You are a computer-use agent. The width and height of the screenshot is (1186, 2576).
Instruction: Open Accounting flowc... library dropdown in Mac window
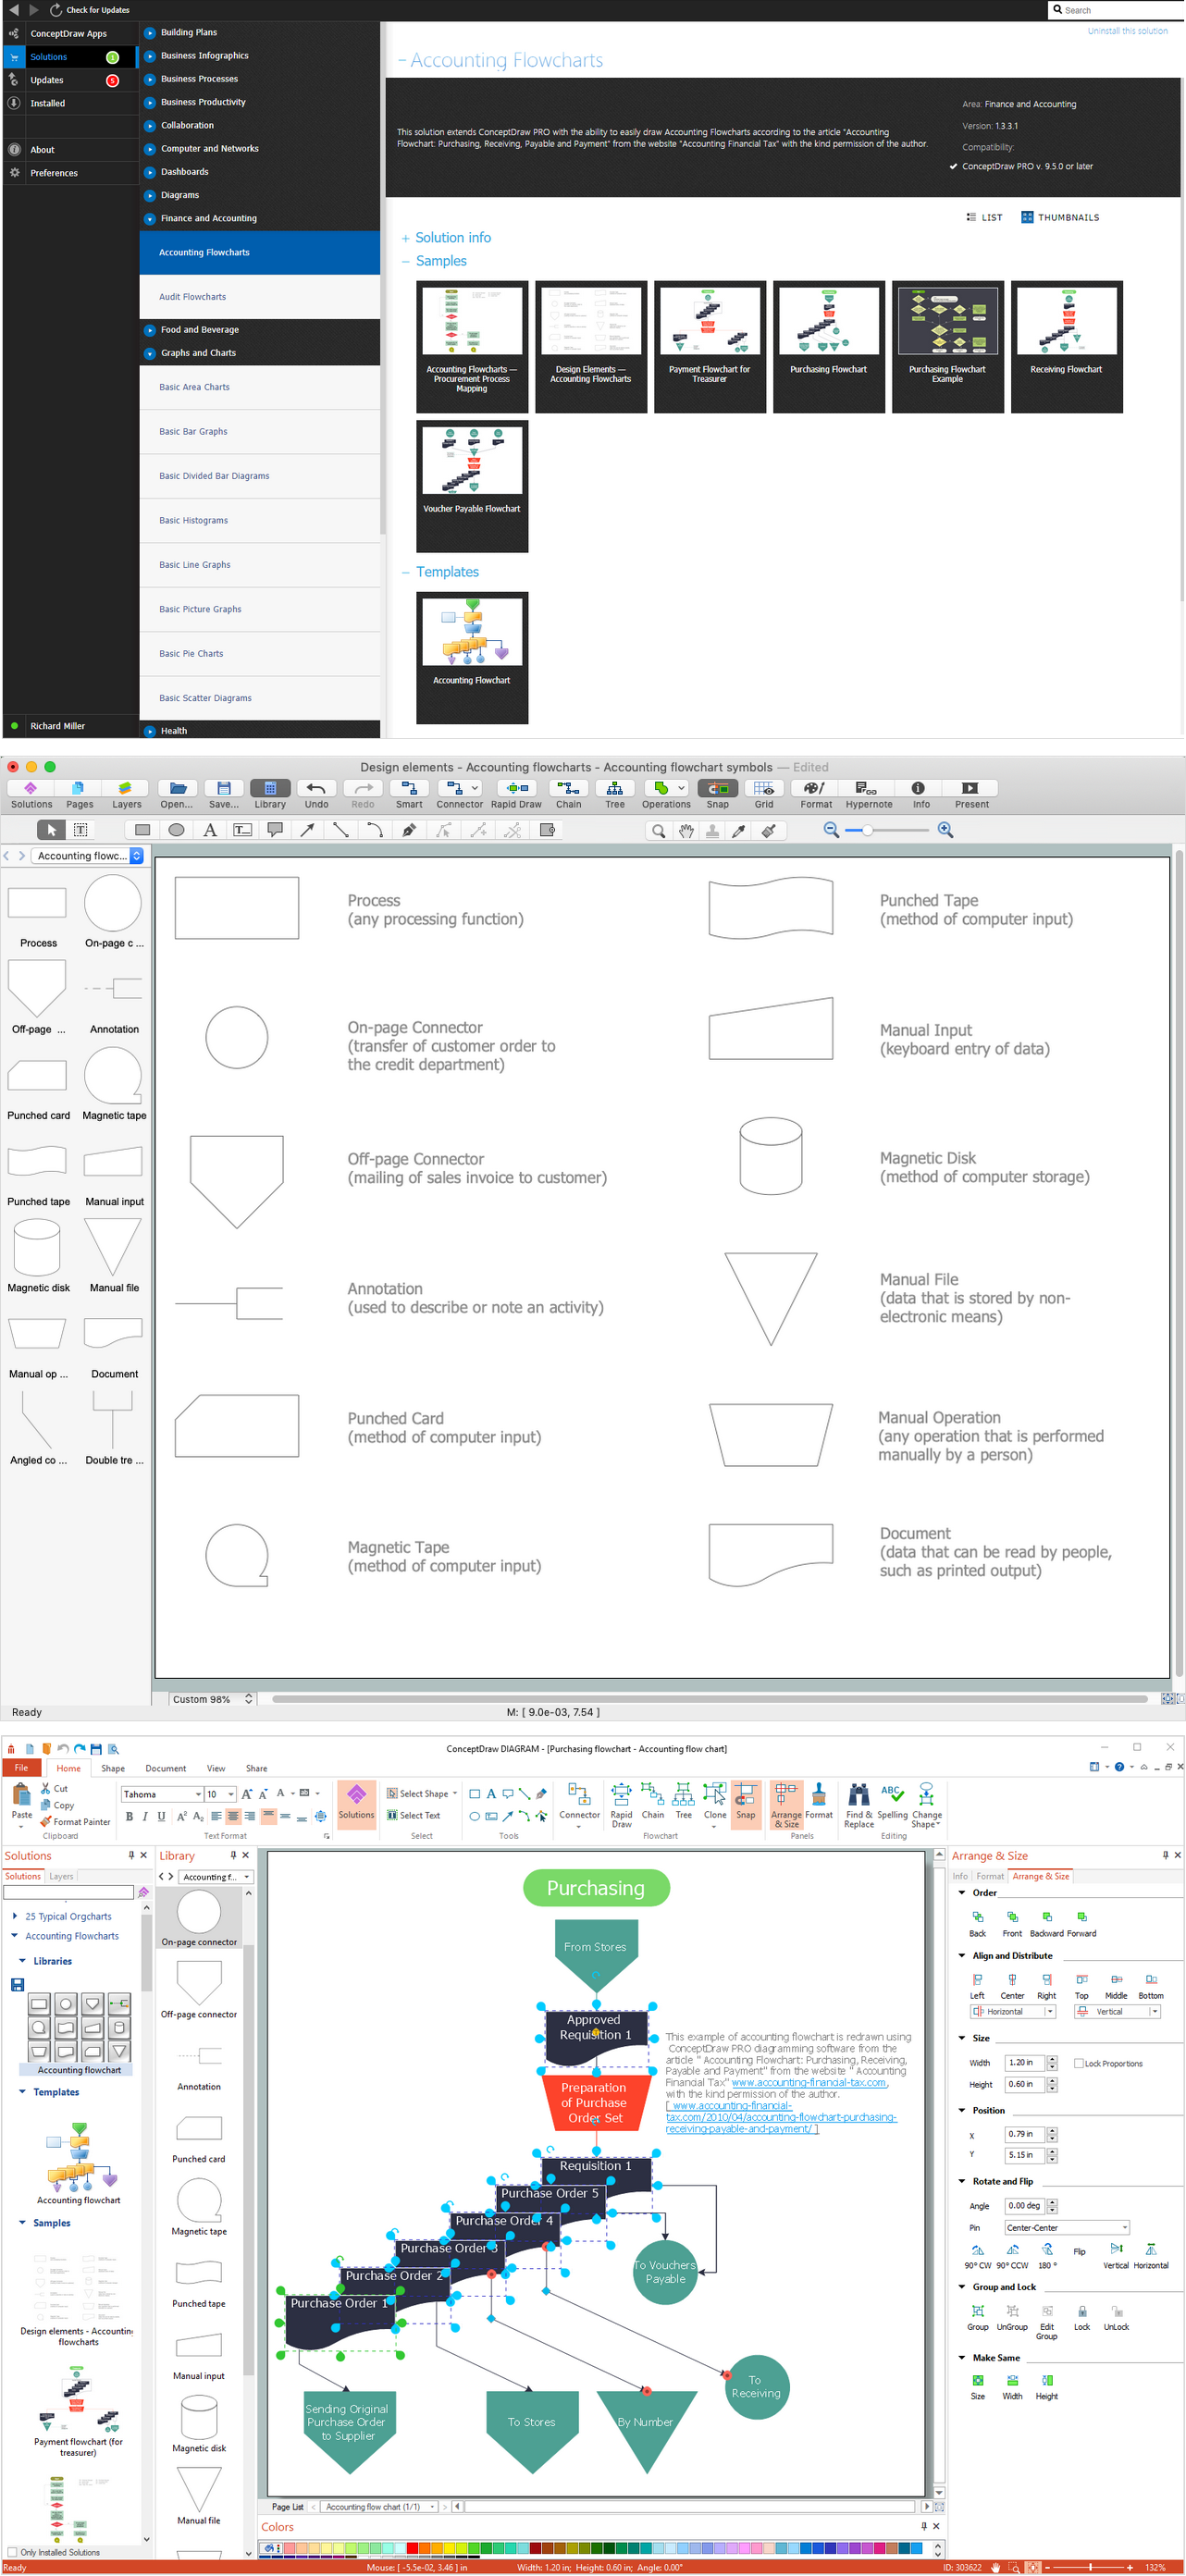pos(88,856)
